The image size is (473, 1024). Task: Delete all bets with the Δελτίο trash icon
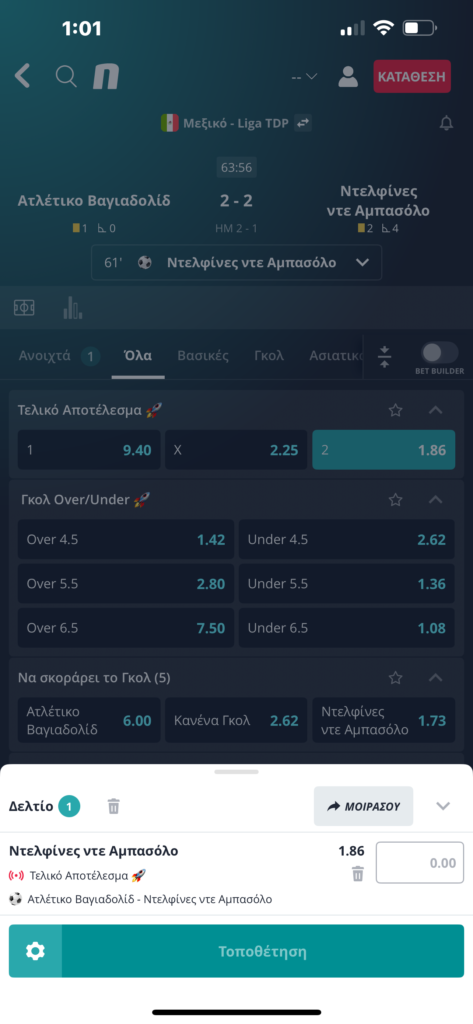[114, 807]
